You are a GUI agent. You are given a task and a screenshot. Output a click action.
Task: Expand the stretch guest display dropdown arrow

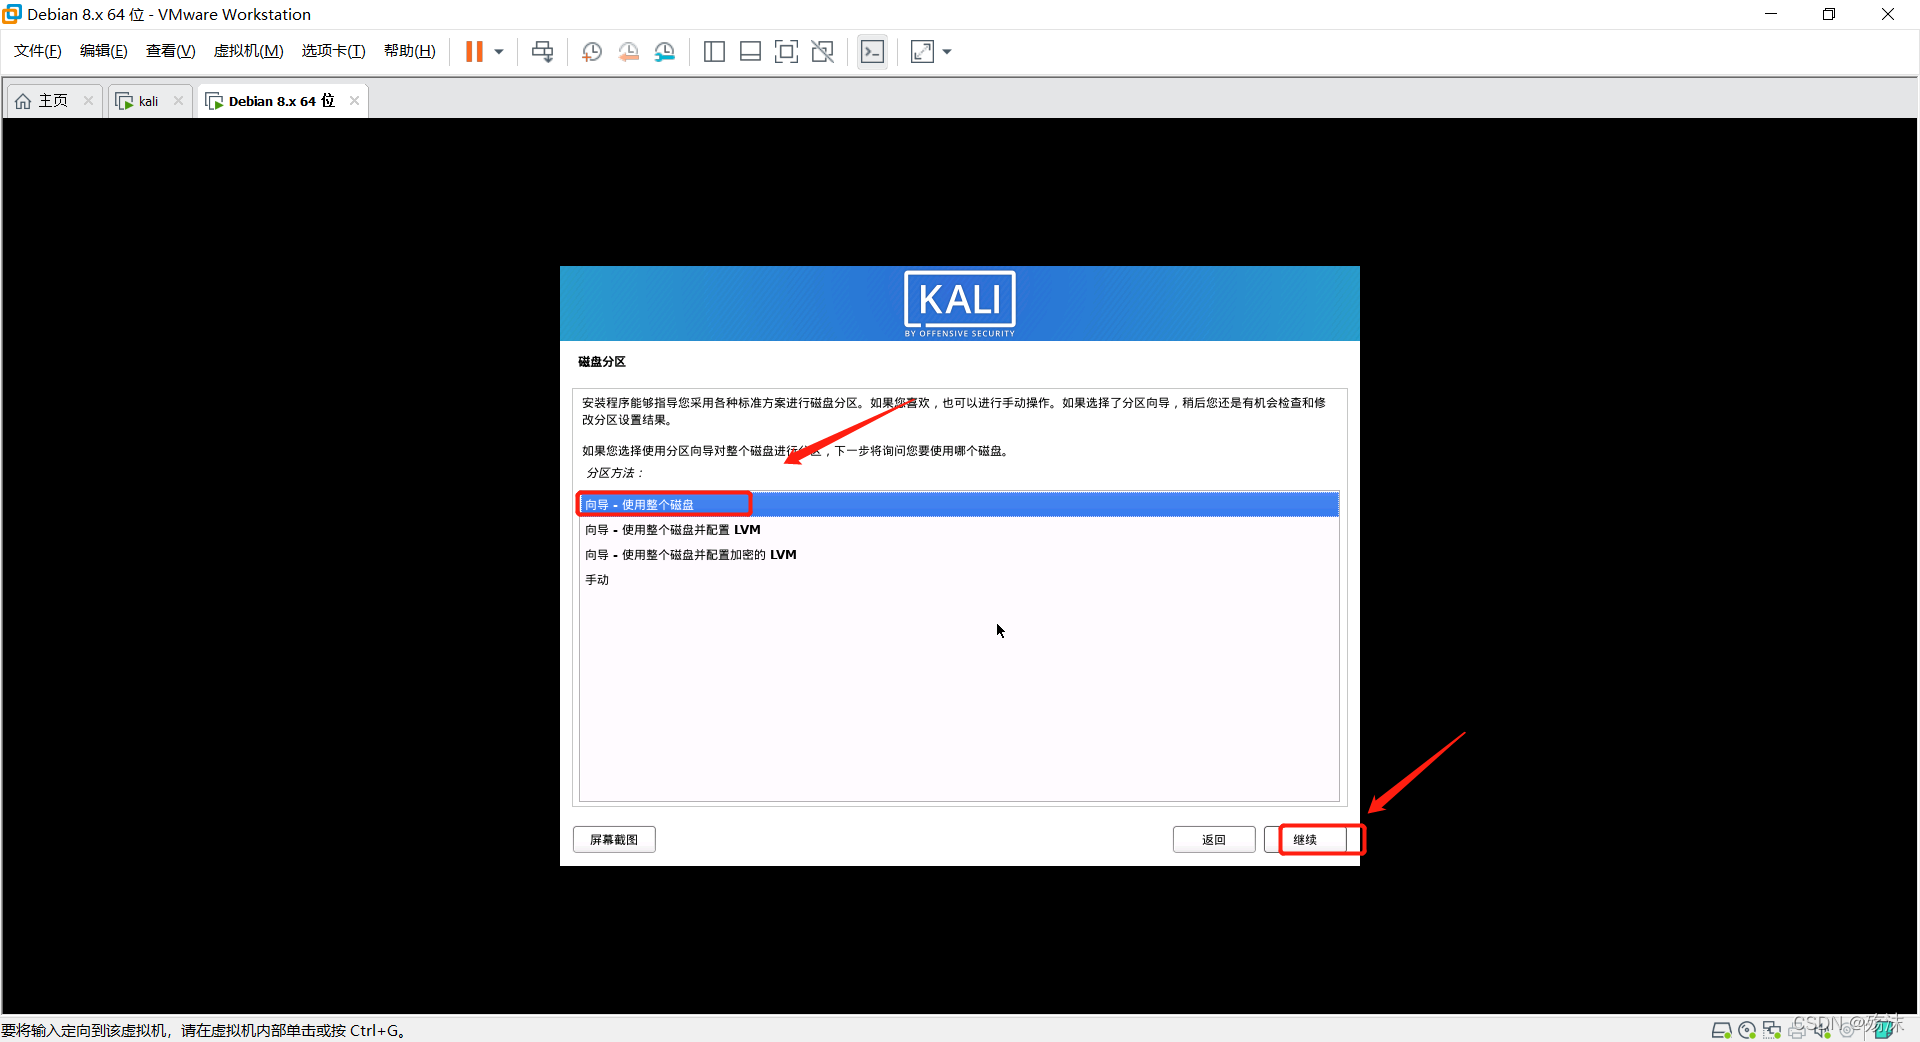tap(947, 52)
